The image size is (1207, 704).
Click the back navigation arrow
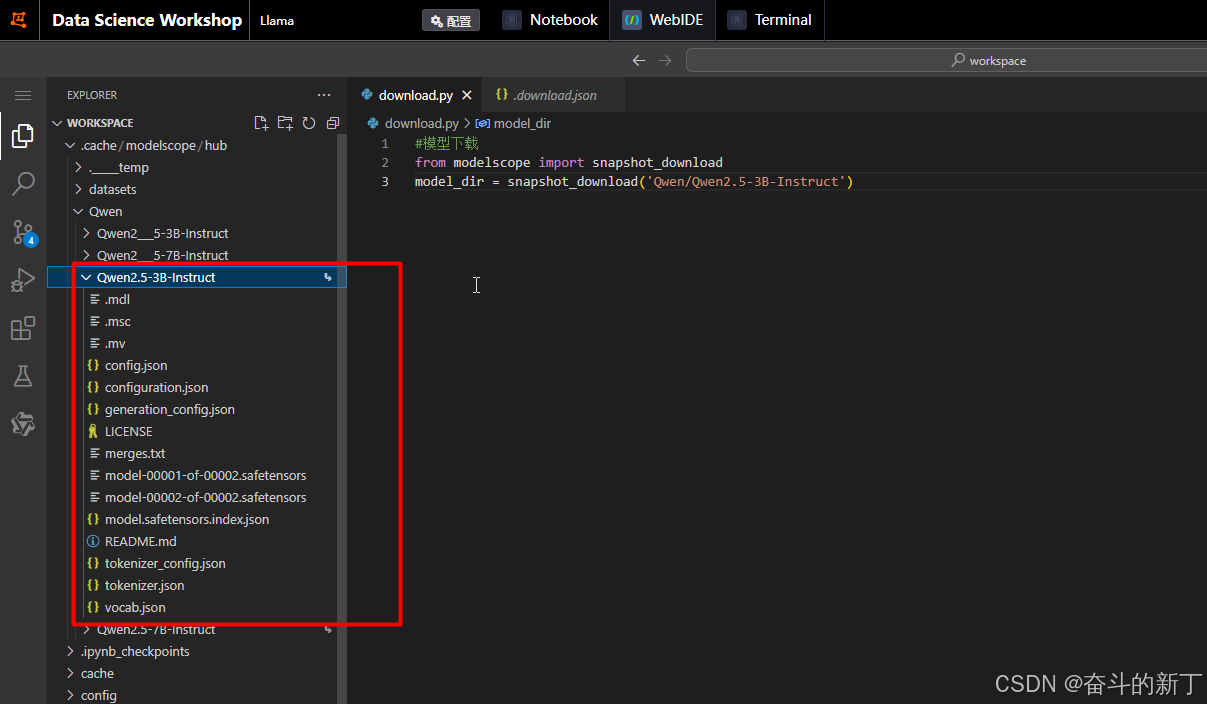tap(639, 60)
